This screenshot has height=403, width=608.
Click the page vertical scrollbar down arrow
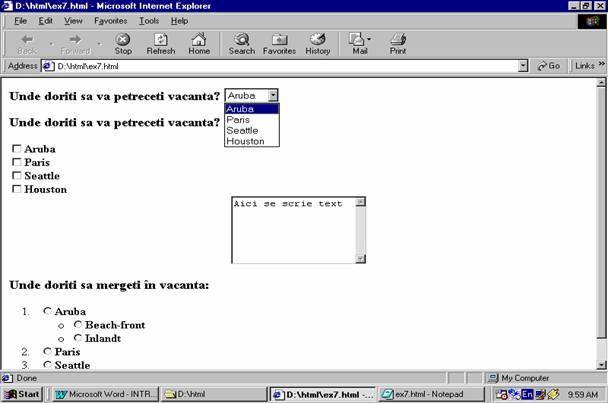tap(601, 364)
